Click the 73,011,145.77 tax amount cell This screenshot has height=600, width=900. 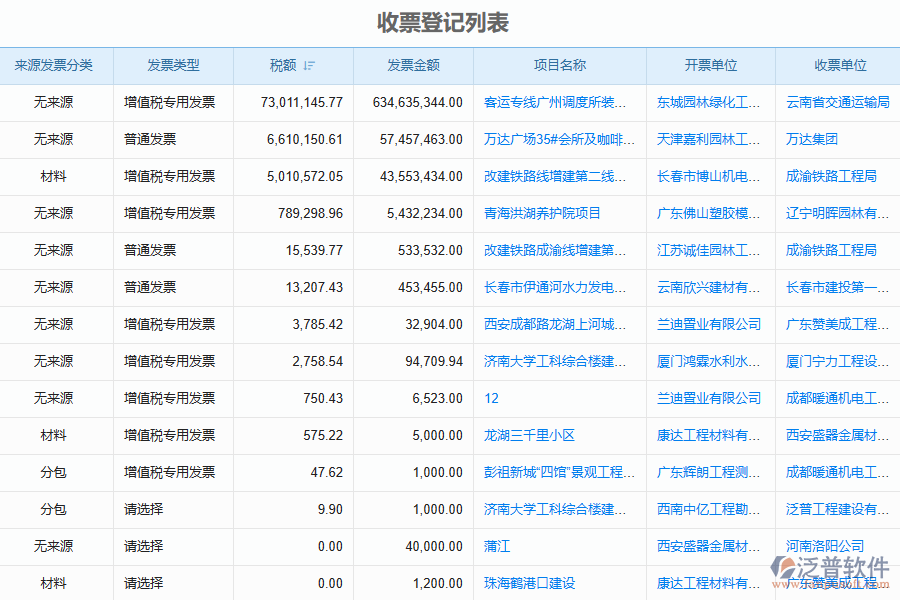pyautogui.click(x=301, y=102)
